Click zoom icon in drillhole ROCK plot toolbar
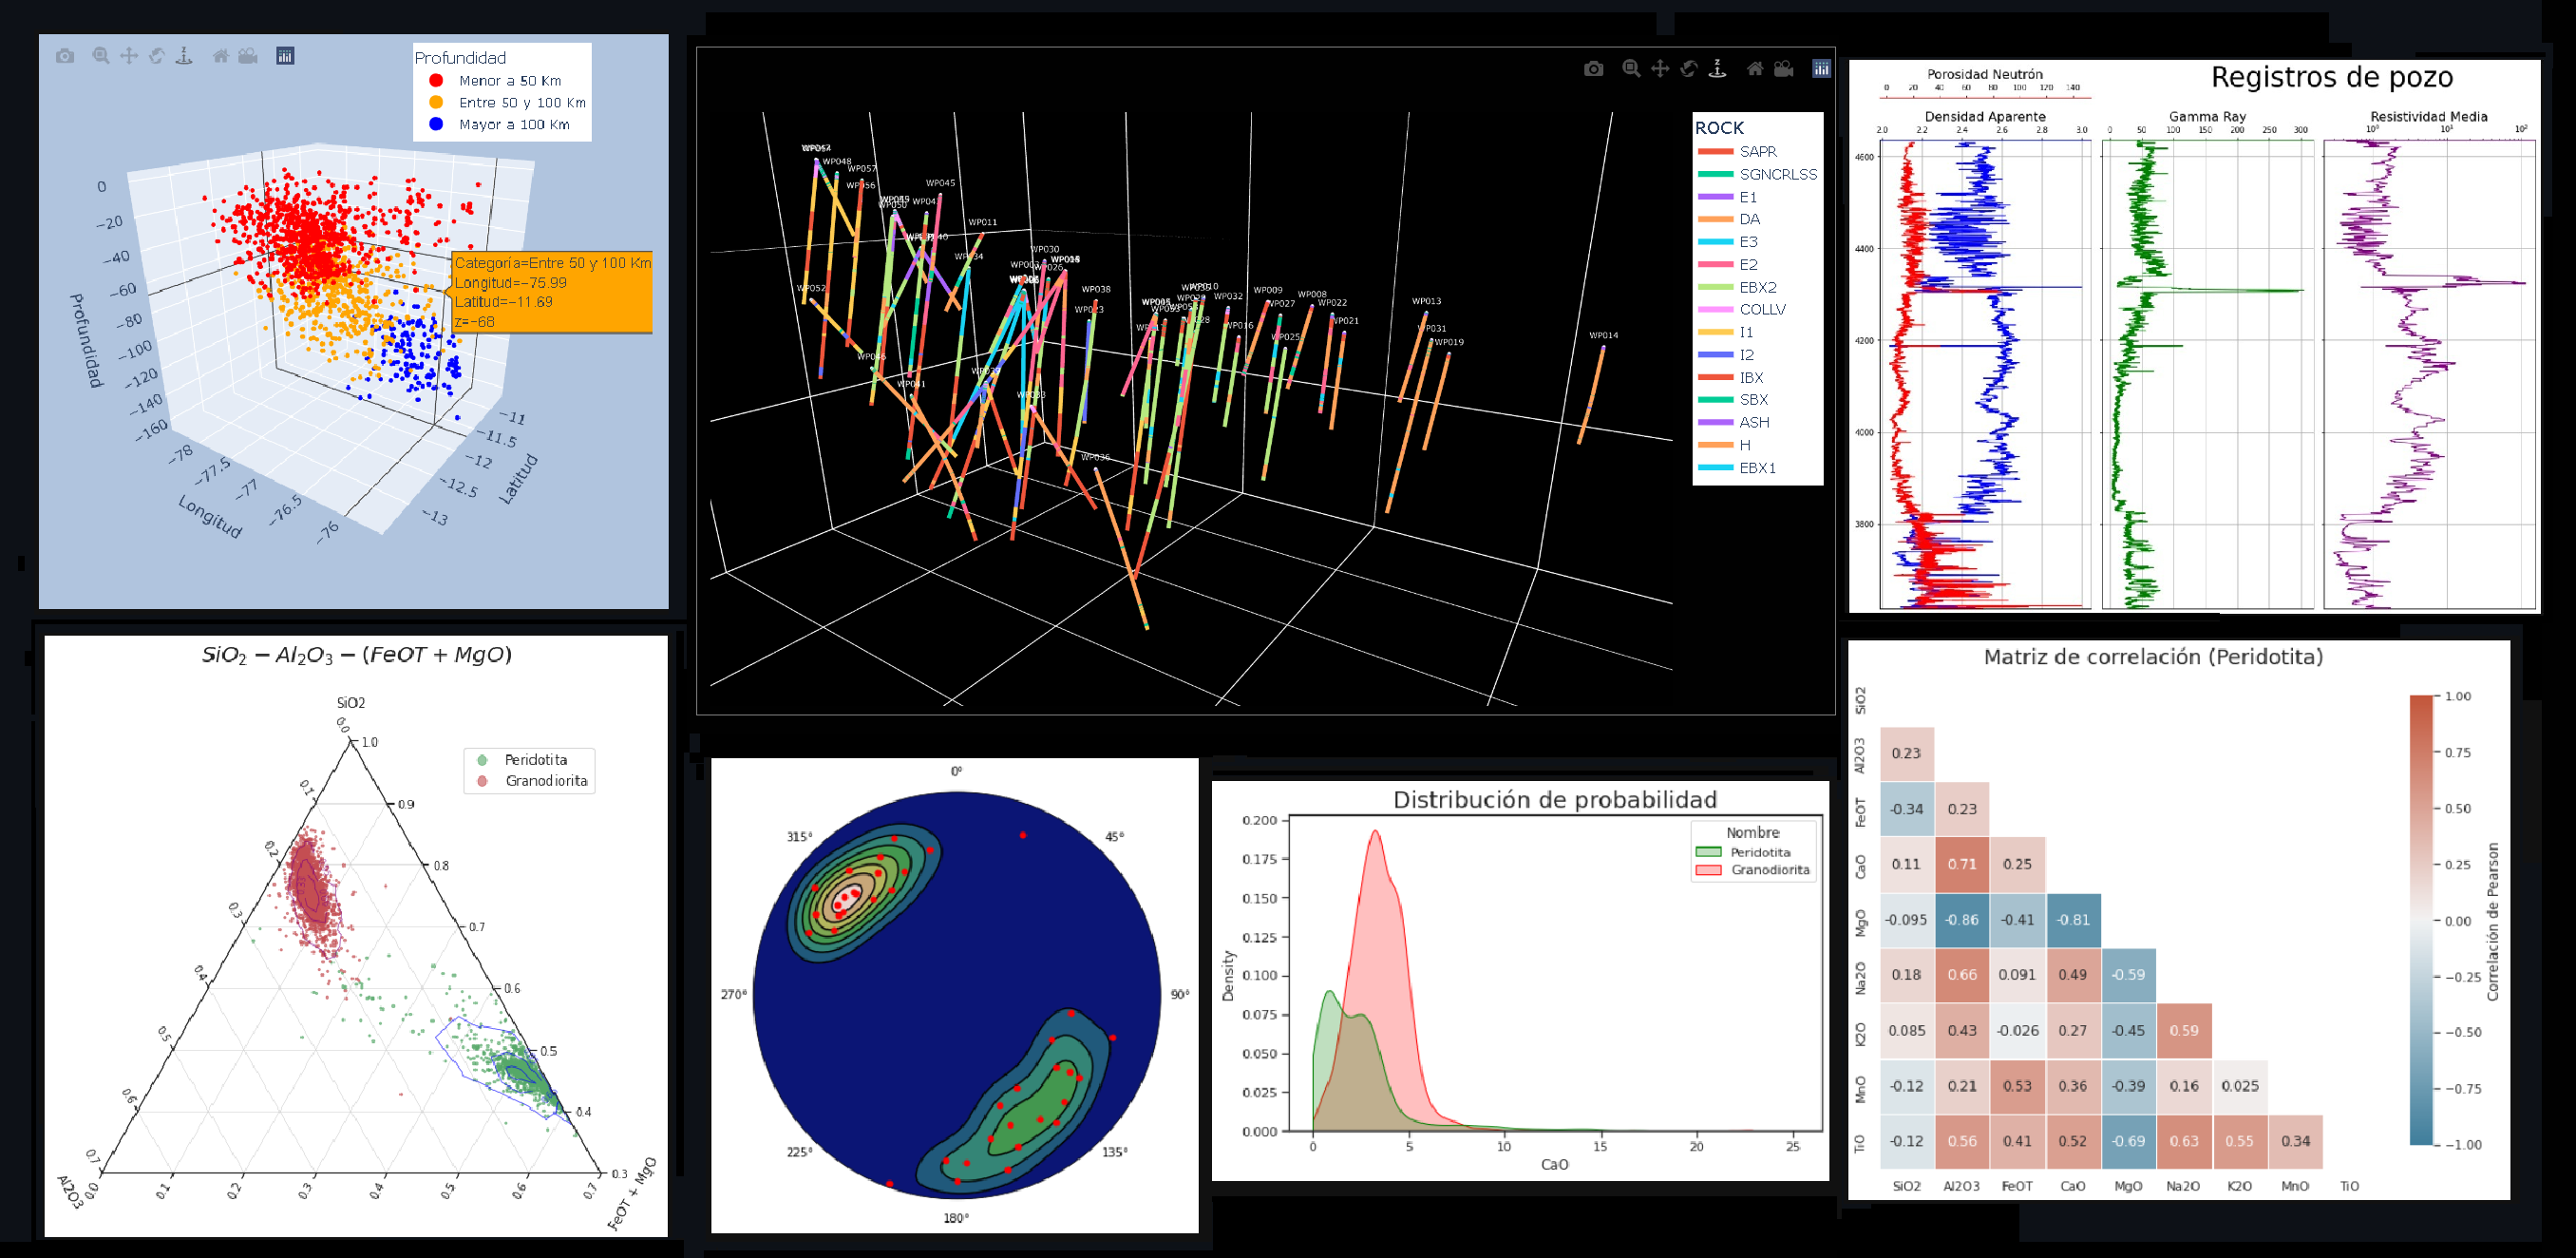The width and height of the screenshot is (2576, 1258). click(x=1631, y=69)
